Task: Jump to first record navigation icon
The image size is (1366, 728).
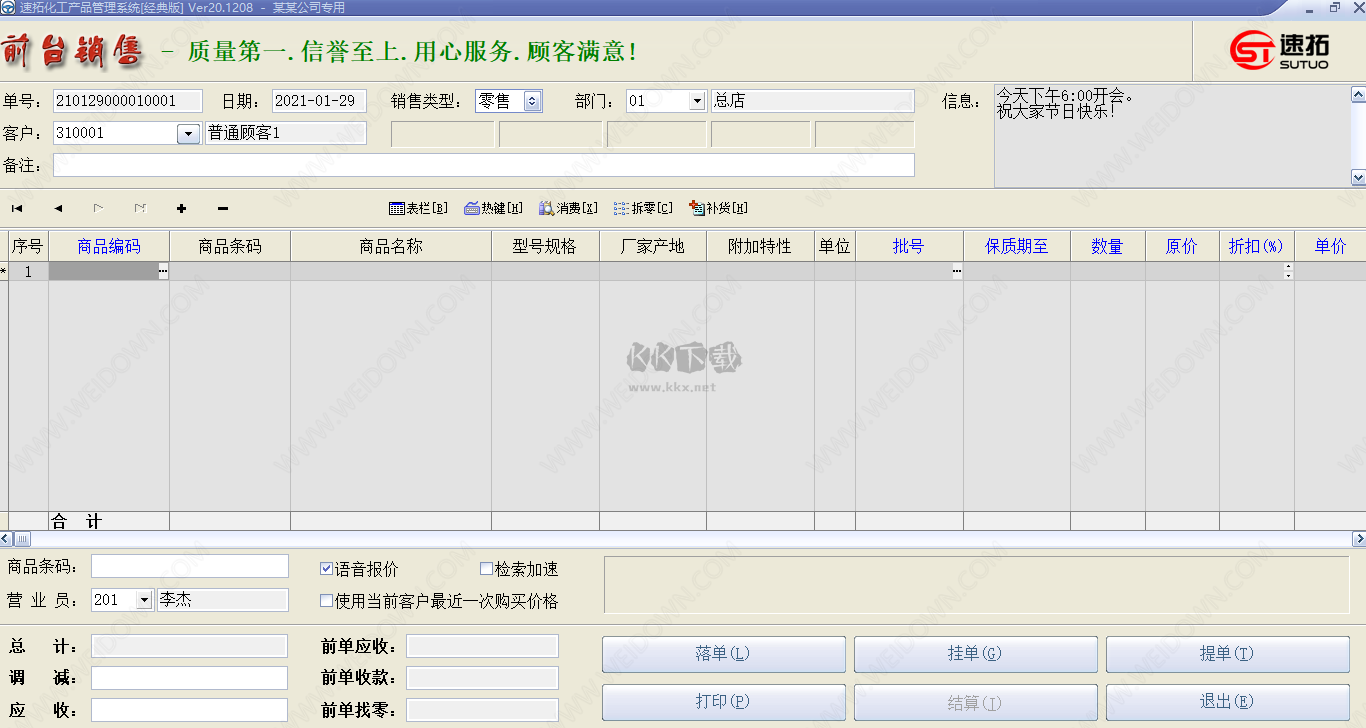Action: [15, 208]
